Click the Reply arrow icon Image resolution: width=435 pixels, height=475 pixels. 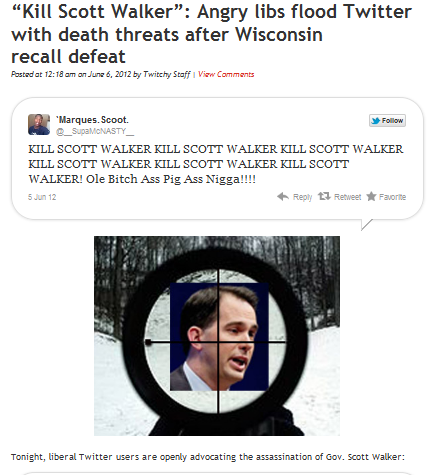click(283, 197)
